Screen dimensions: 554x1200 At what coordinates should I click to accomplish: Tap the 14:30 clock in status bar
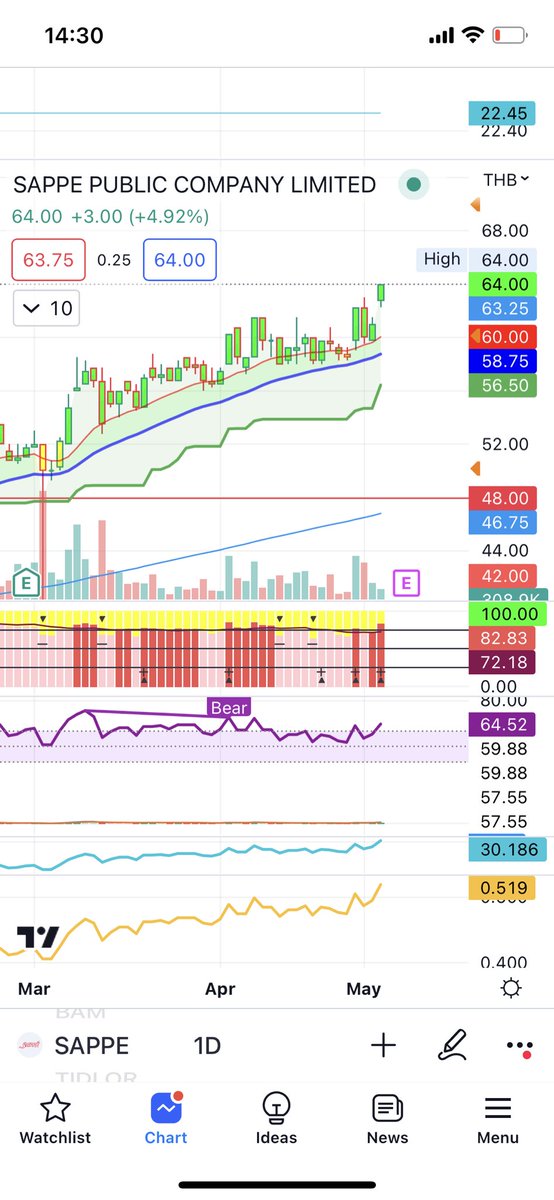(74, 35)
